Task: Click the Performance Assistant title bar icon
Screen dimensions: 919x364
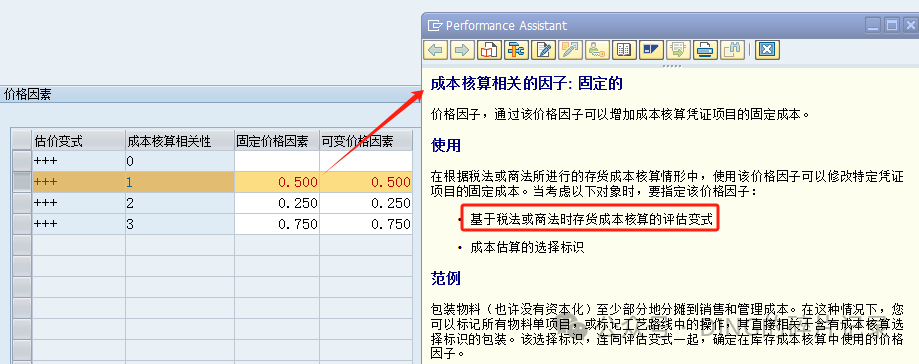Action: pos(434,25)
